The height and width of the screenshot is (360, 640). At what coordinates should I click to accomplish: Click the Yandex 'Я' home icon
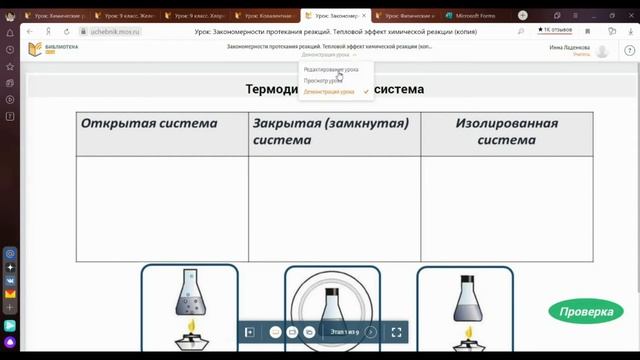click(x=48, y=31)
